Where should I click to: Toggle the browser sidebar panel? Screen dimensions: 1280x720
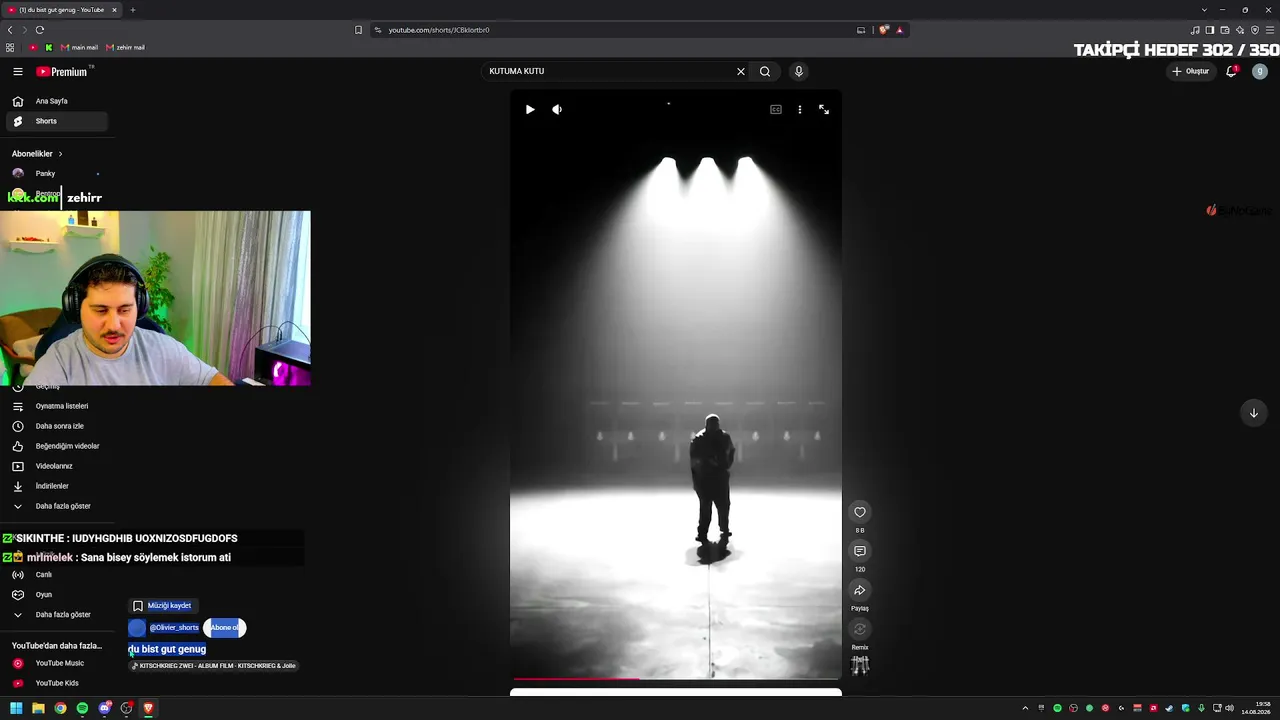point(1210,30)
